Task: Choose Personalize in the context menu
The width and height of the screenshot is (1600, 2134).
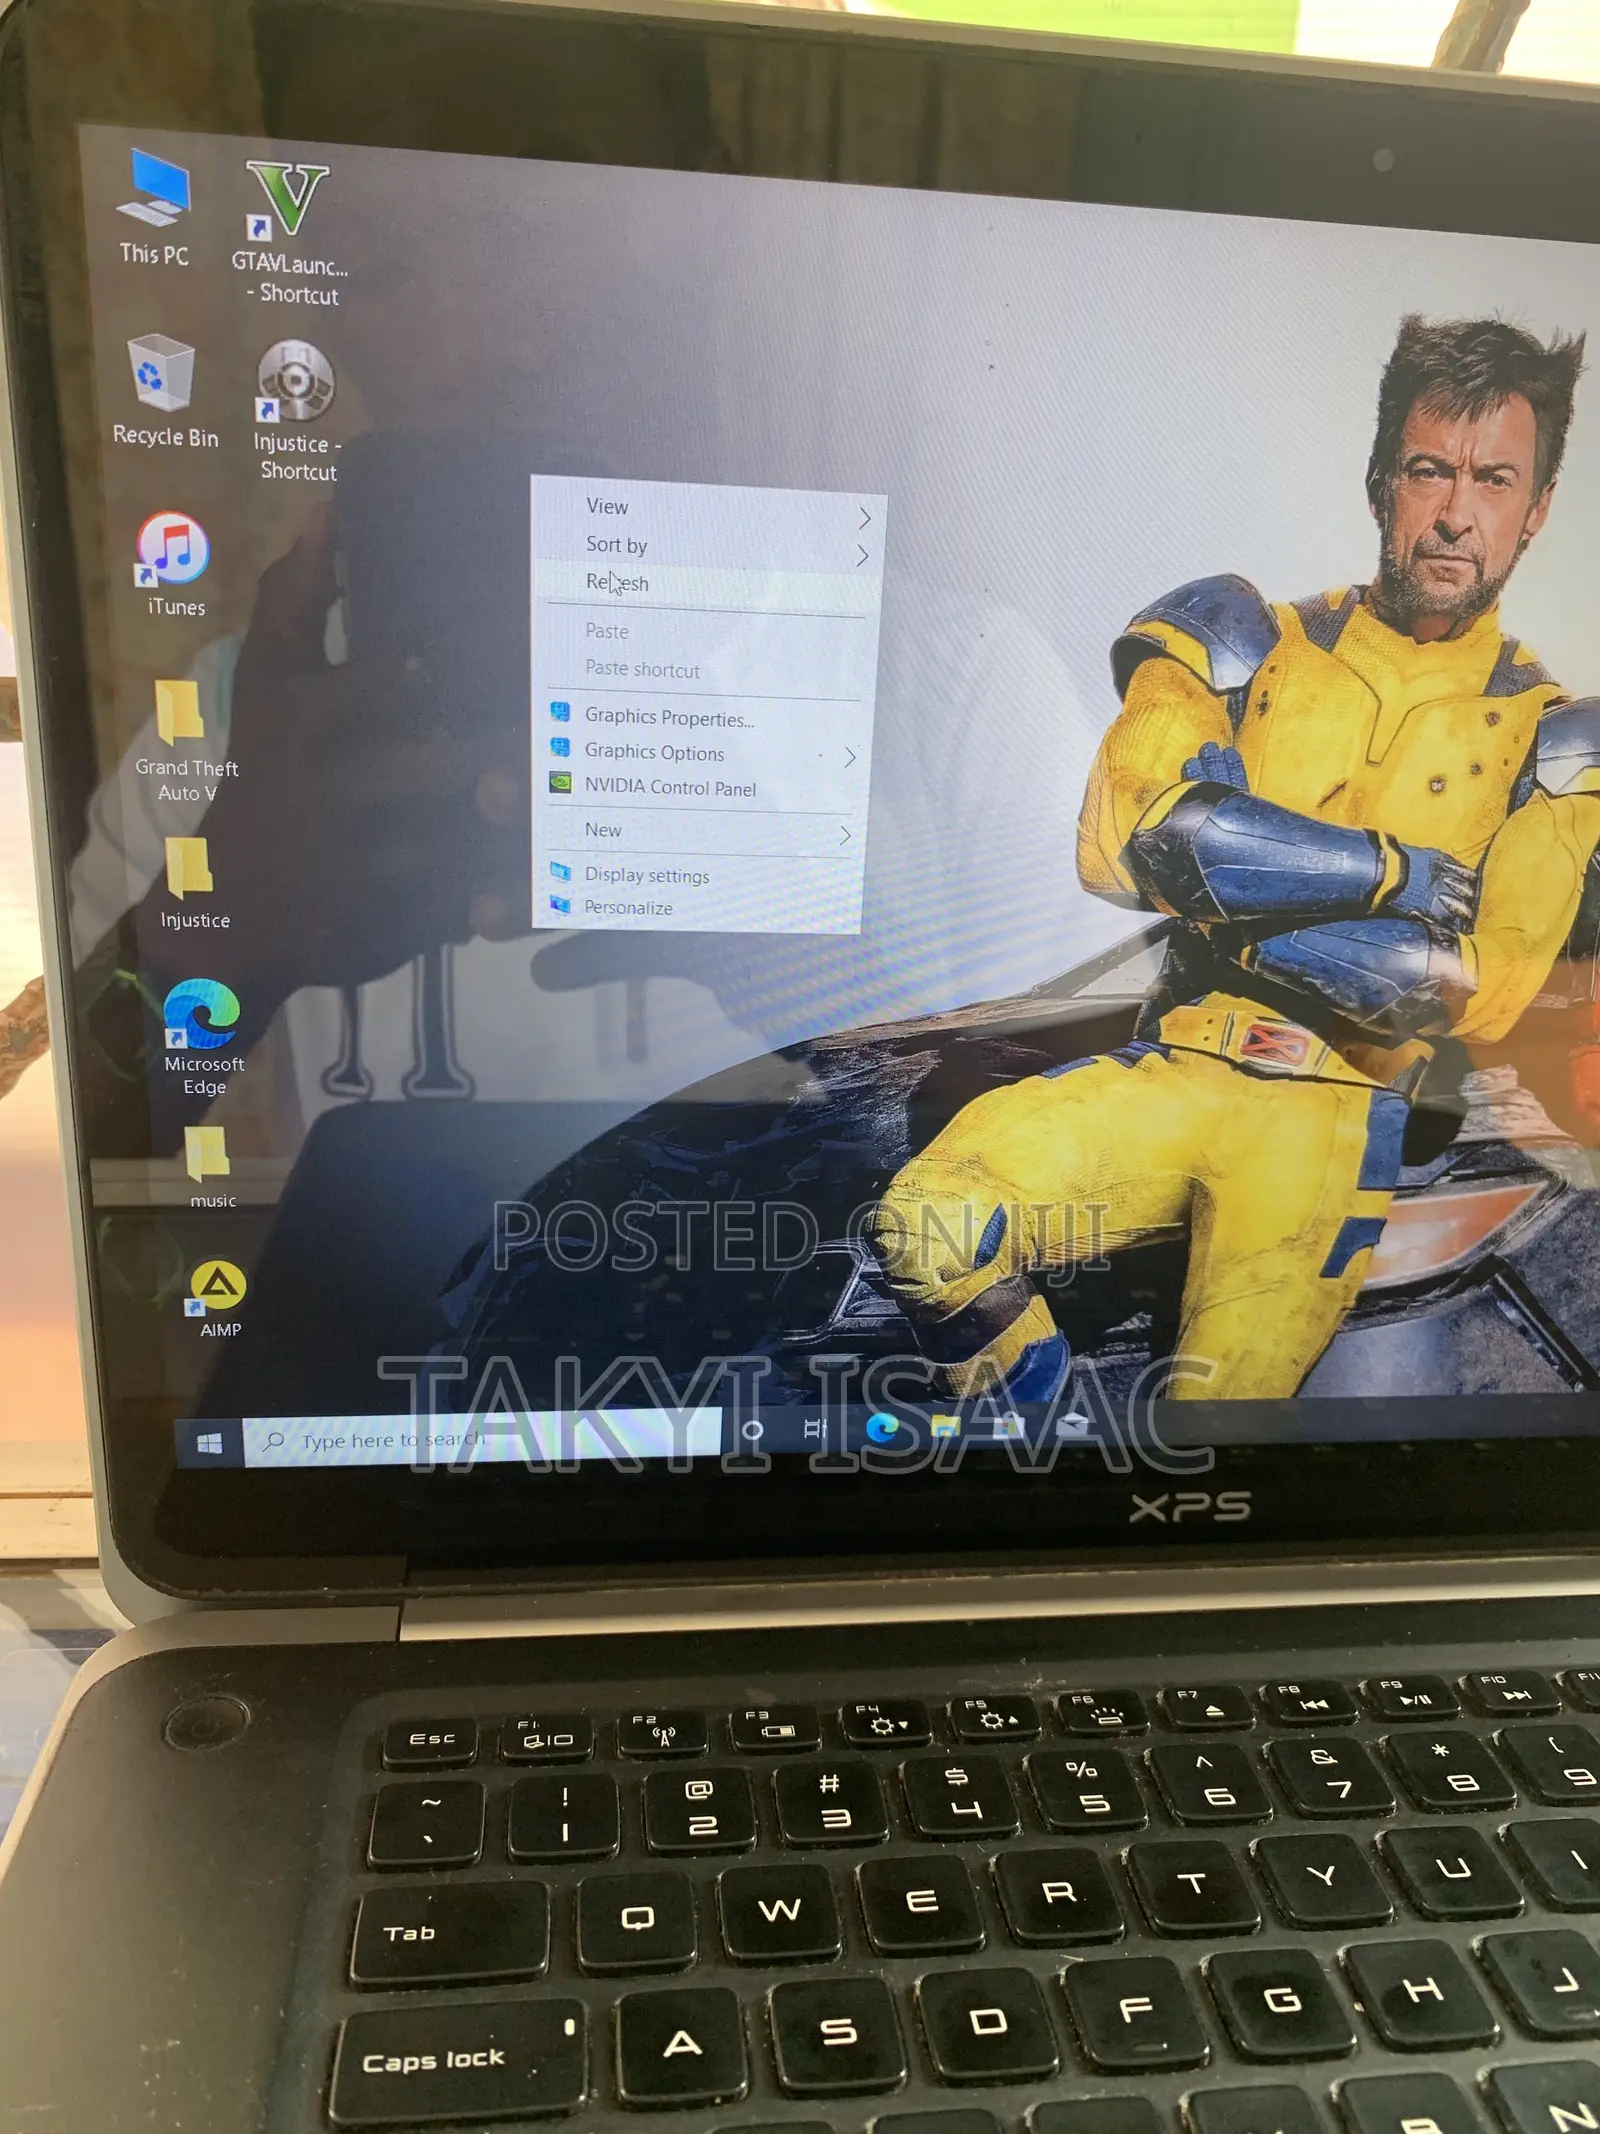Action: [x=698, y=908]
